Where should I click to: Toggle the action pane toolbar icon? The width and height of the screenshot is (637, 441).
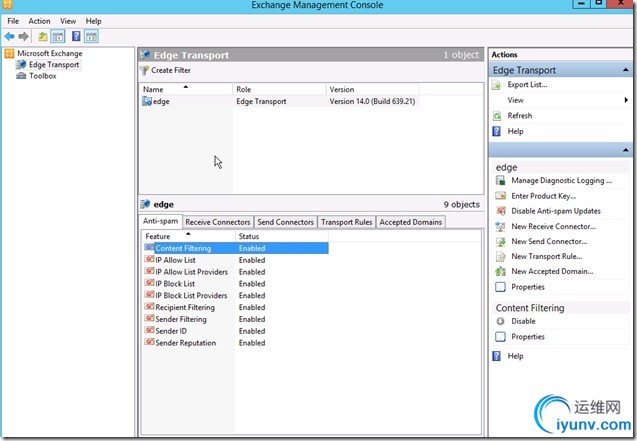point(91,37)
